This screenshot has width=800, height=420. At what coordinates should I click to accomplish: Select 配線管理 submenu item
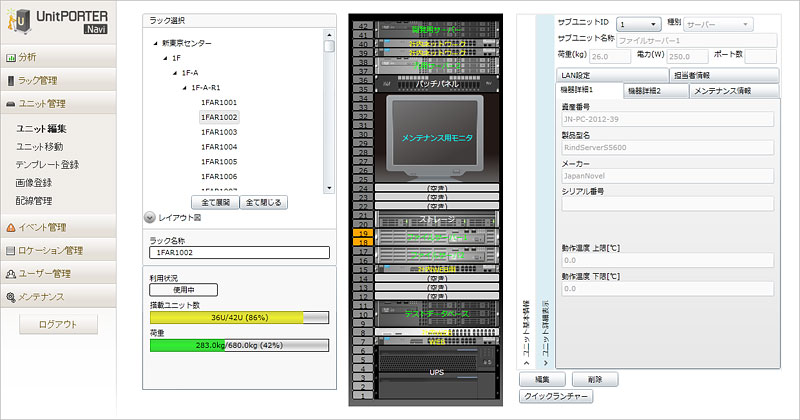(x=34, y=201)
